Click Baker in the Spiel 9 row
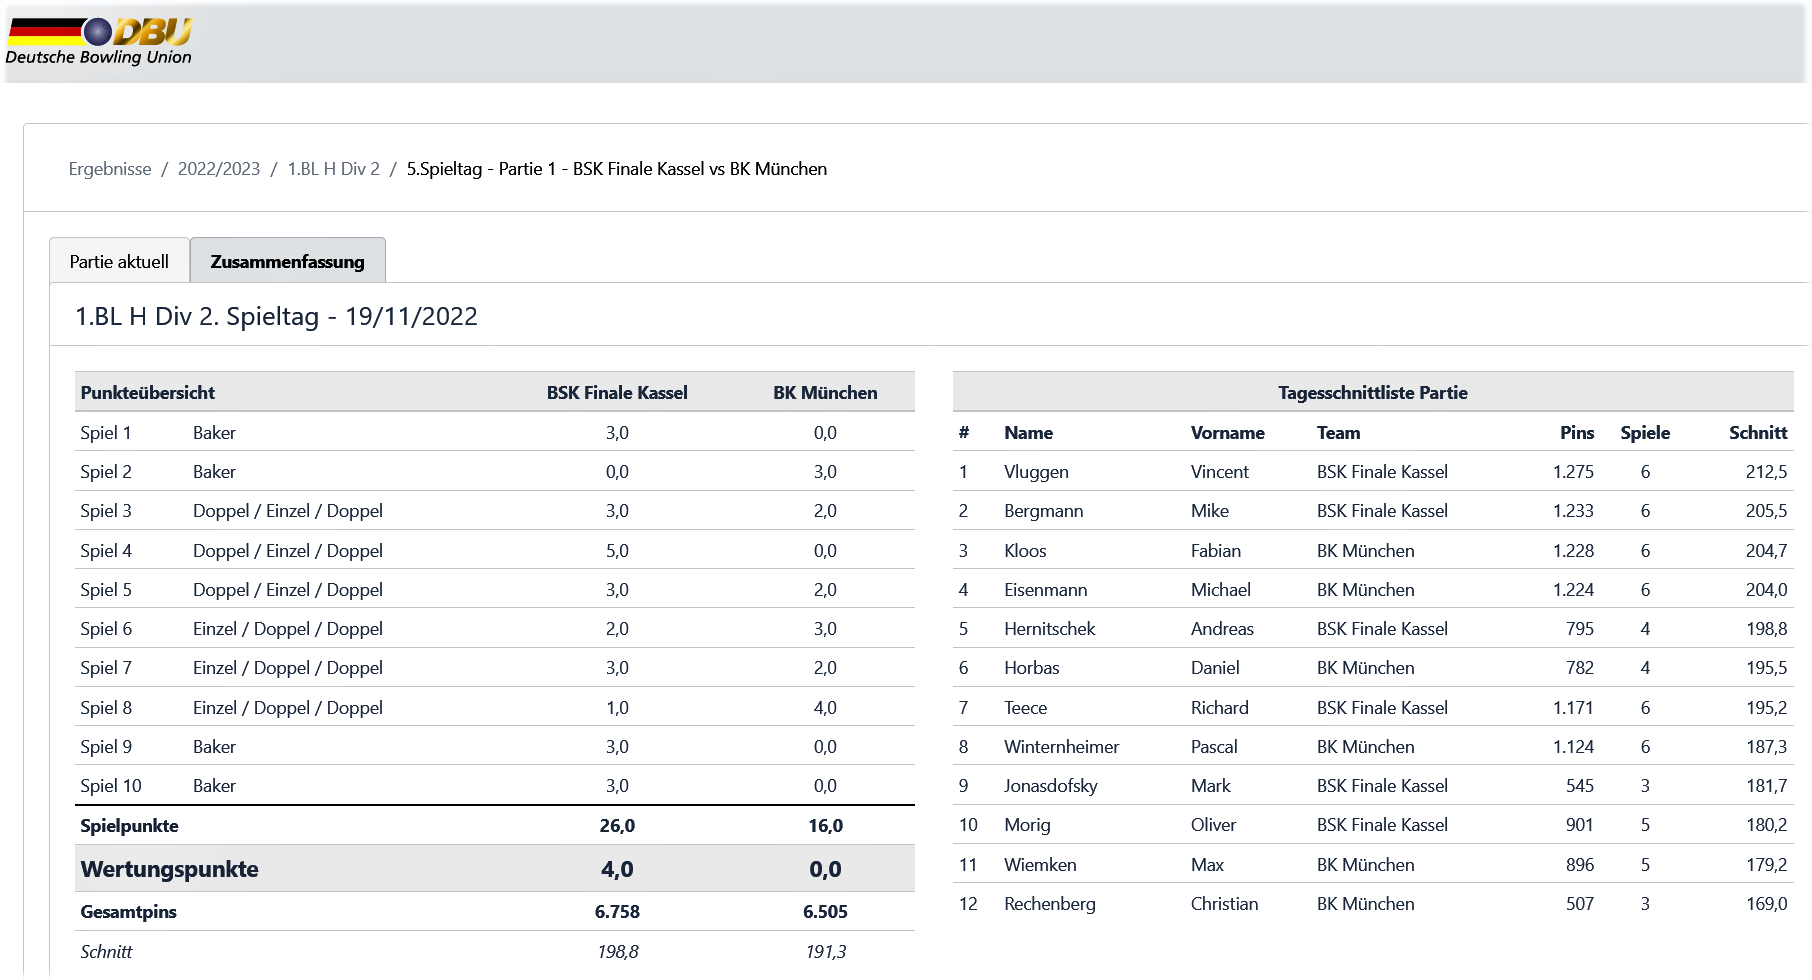This screenshot has height=980, width=1812. 214,747
